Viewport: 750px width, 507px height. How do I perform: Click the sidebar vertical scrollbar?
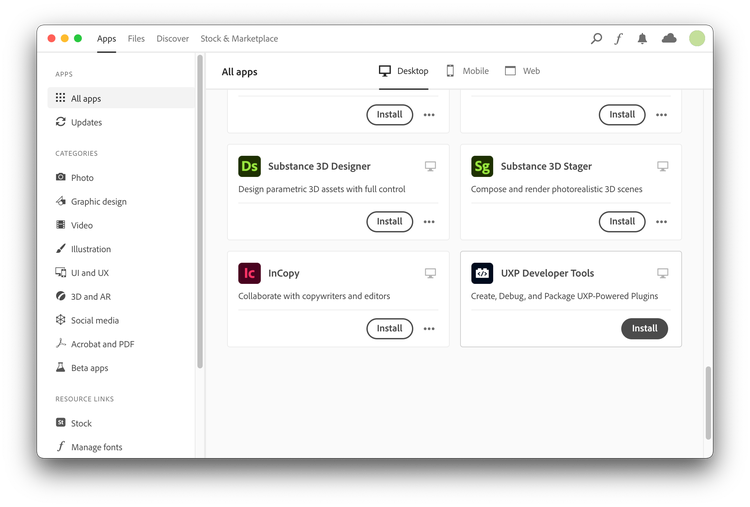pos(200,211)
